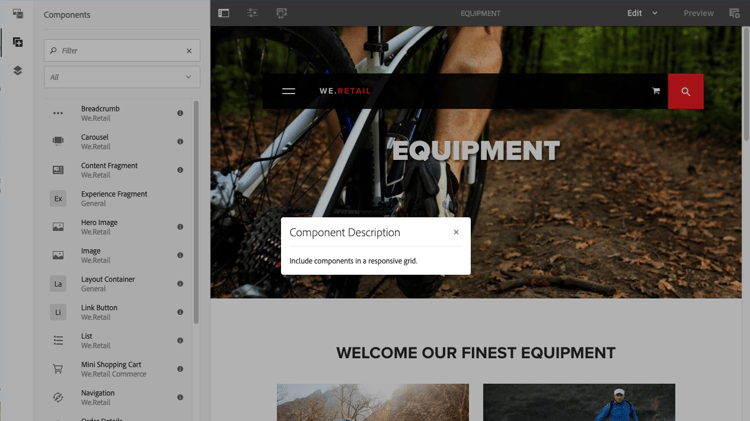Focus the Filter search field
The image size is (750, 421).
122,50
